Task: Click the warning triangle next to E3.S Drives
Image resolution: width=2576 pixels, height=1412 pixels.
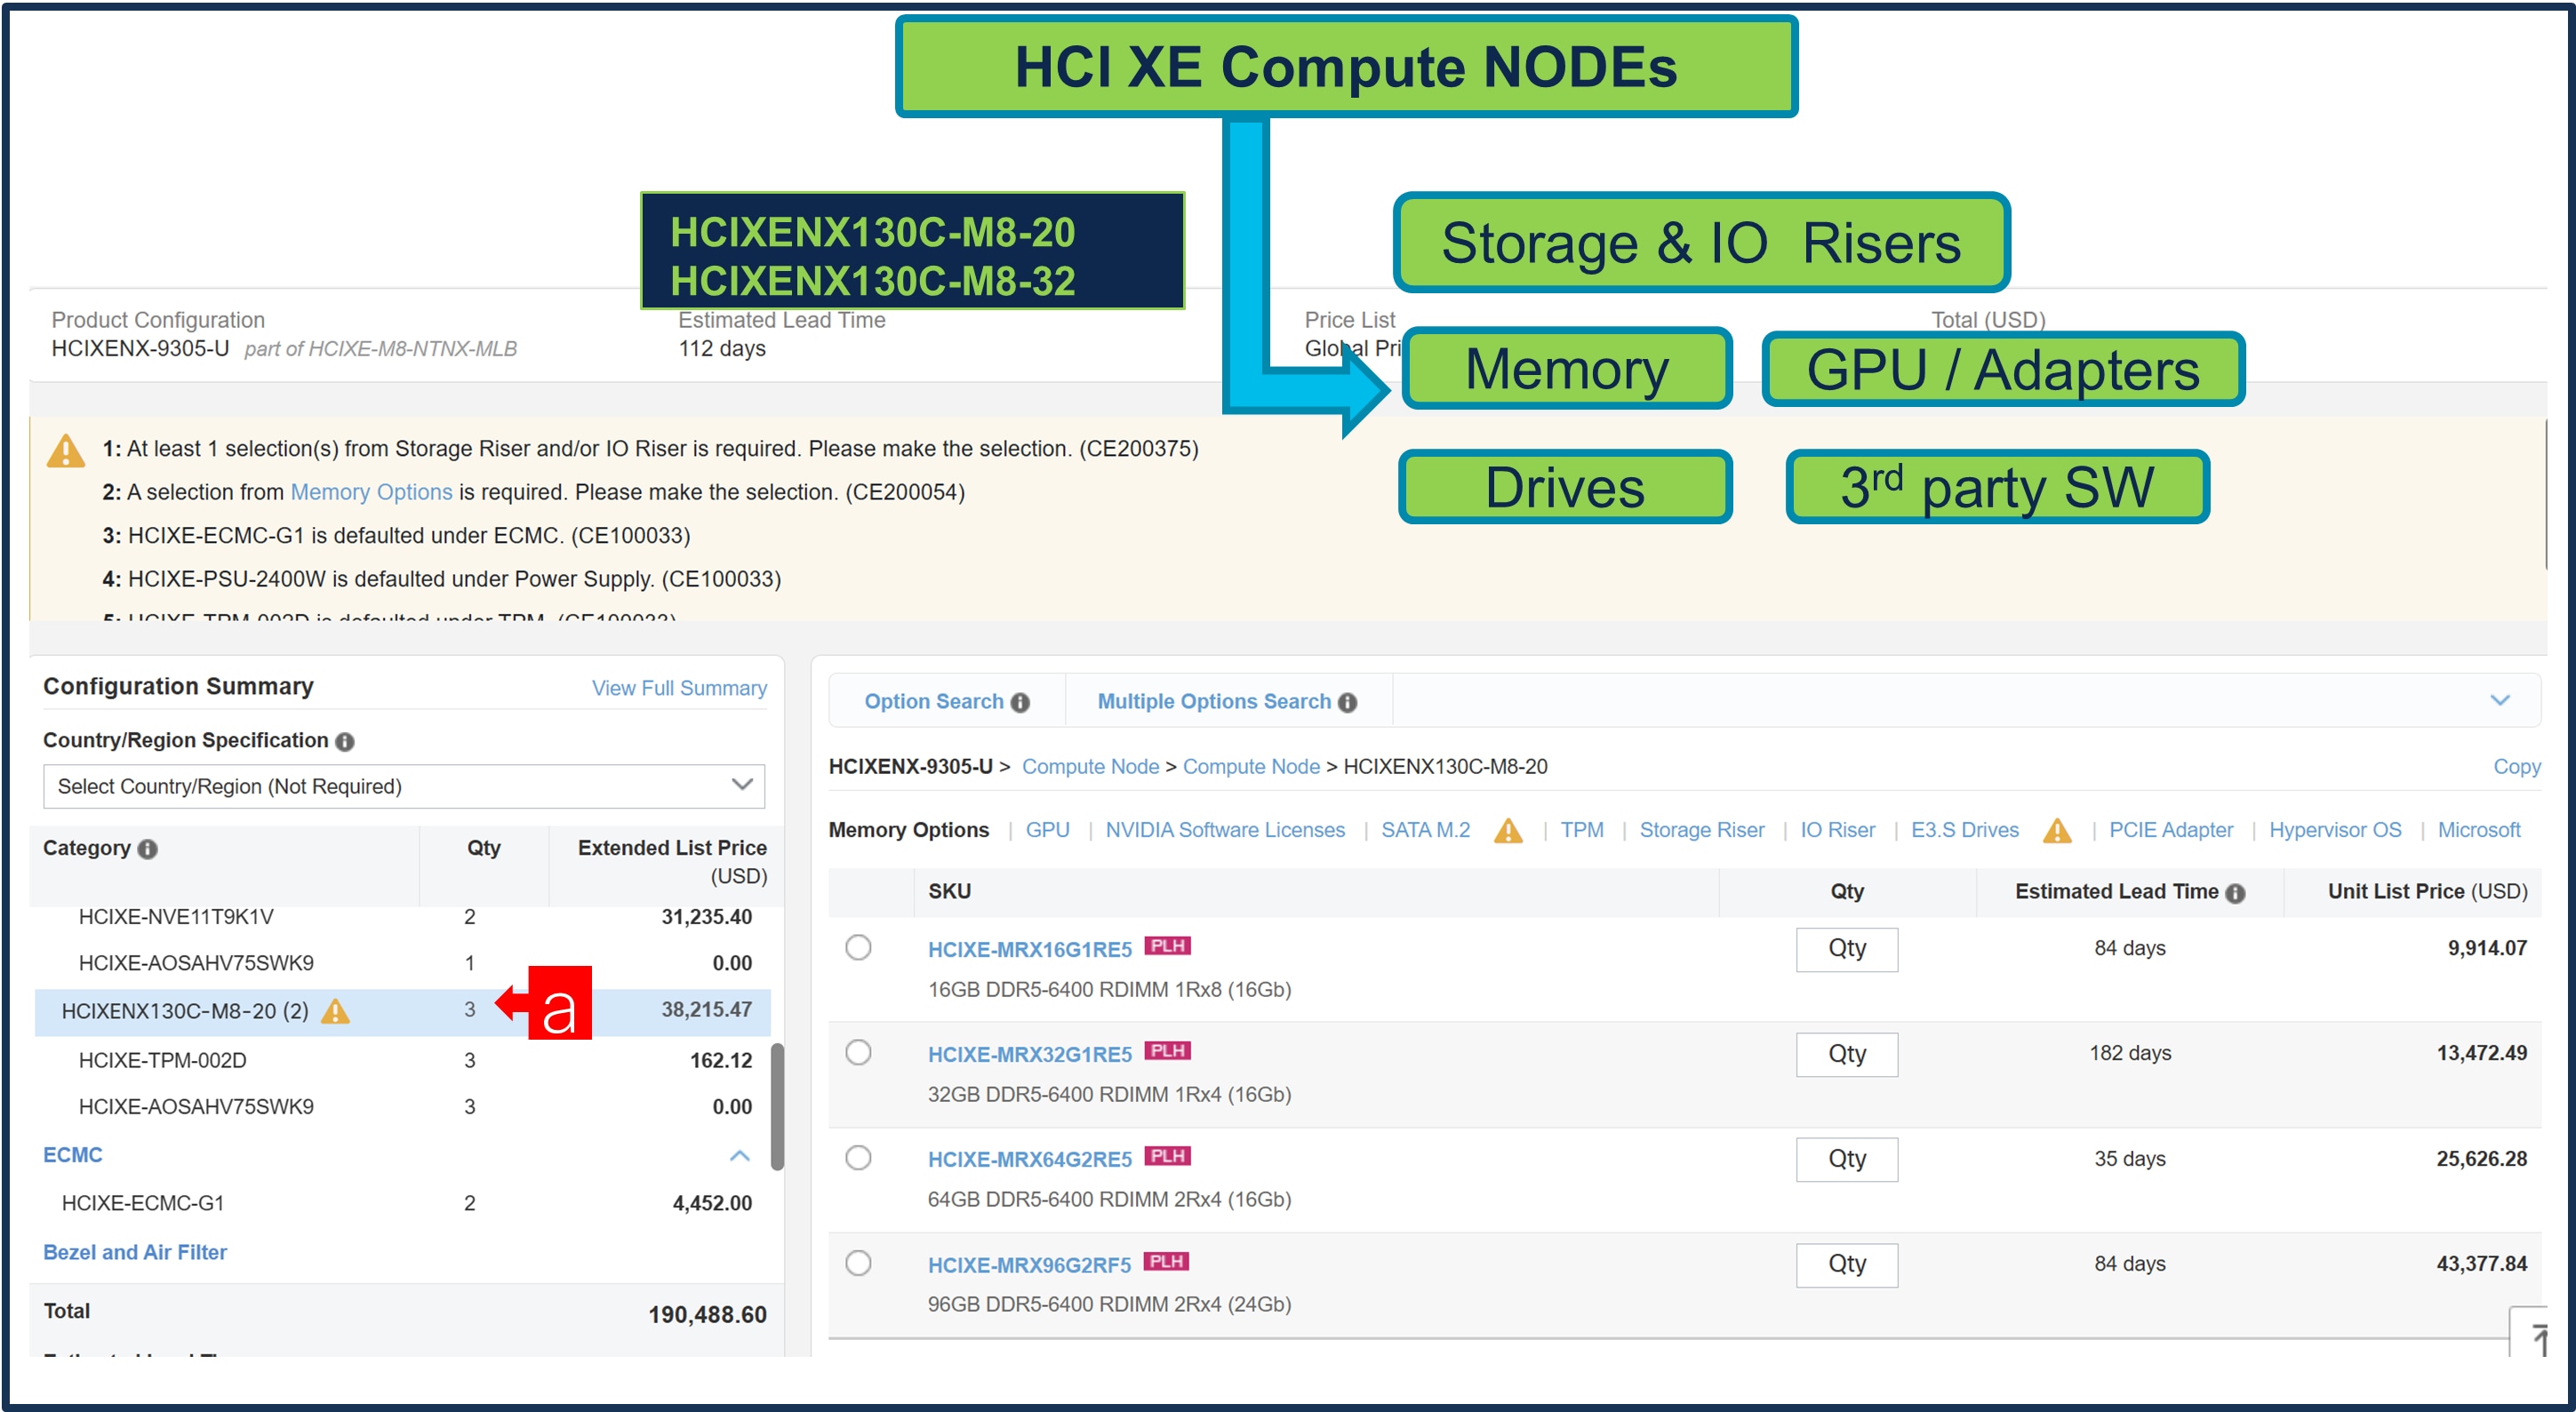Action: (2057, 830)
